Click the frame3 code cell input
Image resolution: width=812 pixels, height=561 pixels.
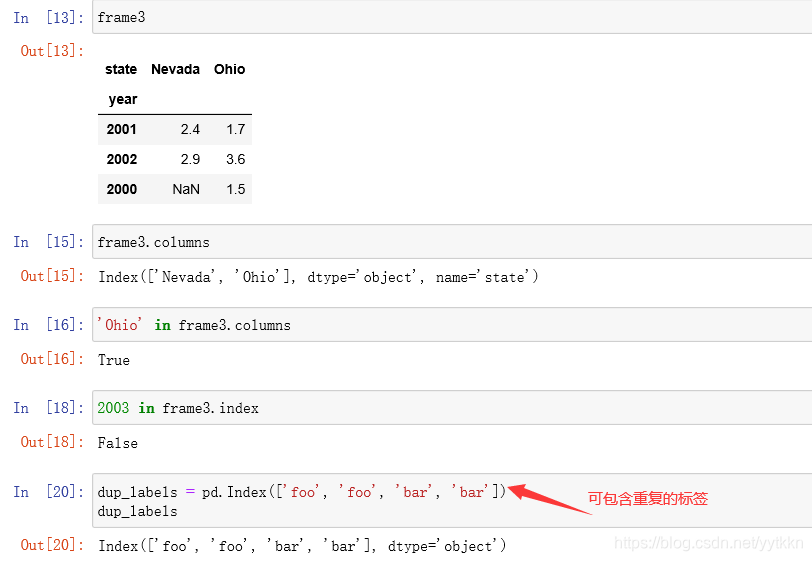[452, 17]
